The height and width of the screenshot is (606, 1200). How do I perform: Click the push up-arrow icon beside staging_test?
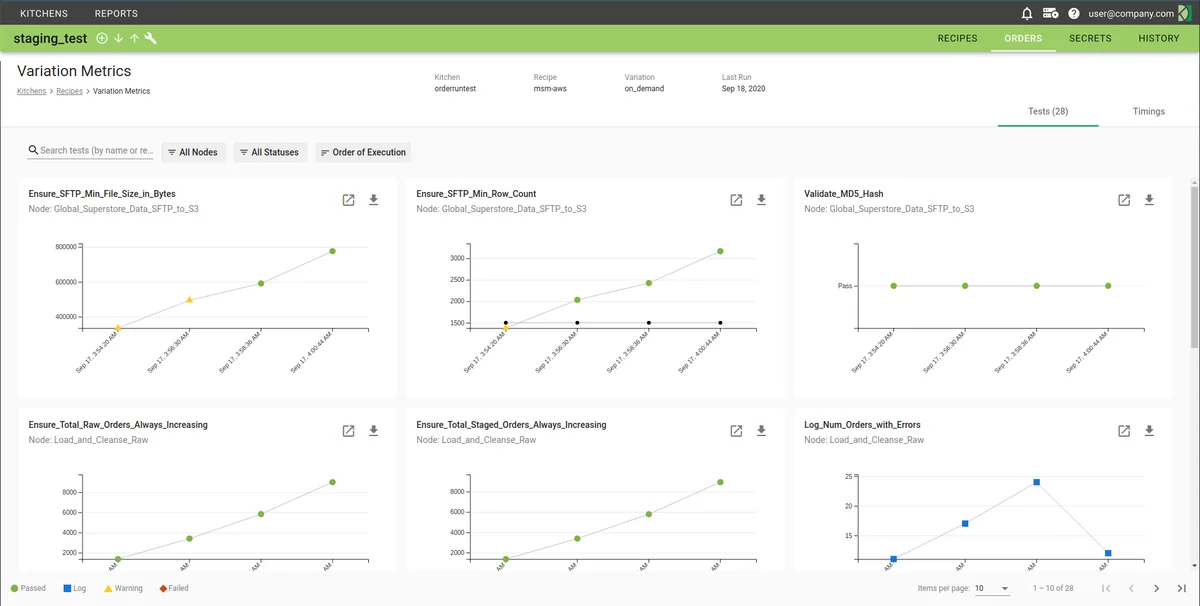click(135, 38)
